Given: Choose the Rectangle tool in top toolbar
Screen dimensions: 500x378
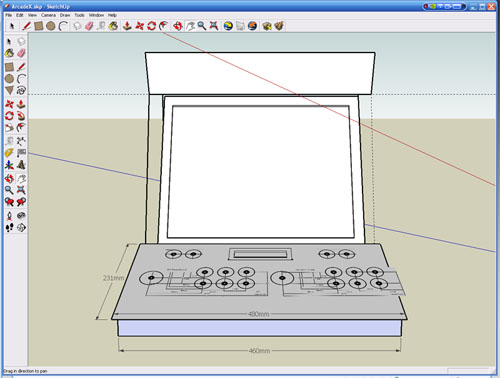Looking at the screenshot, I should point(39,26).
